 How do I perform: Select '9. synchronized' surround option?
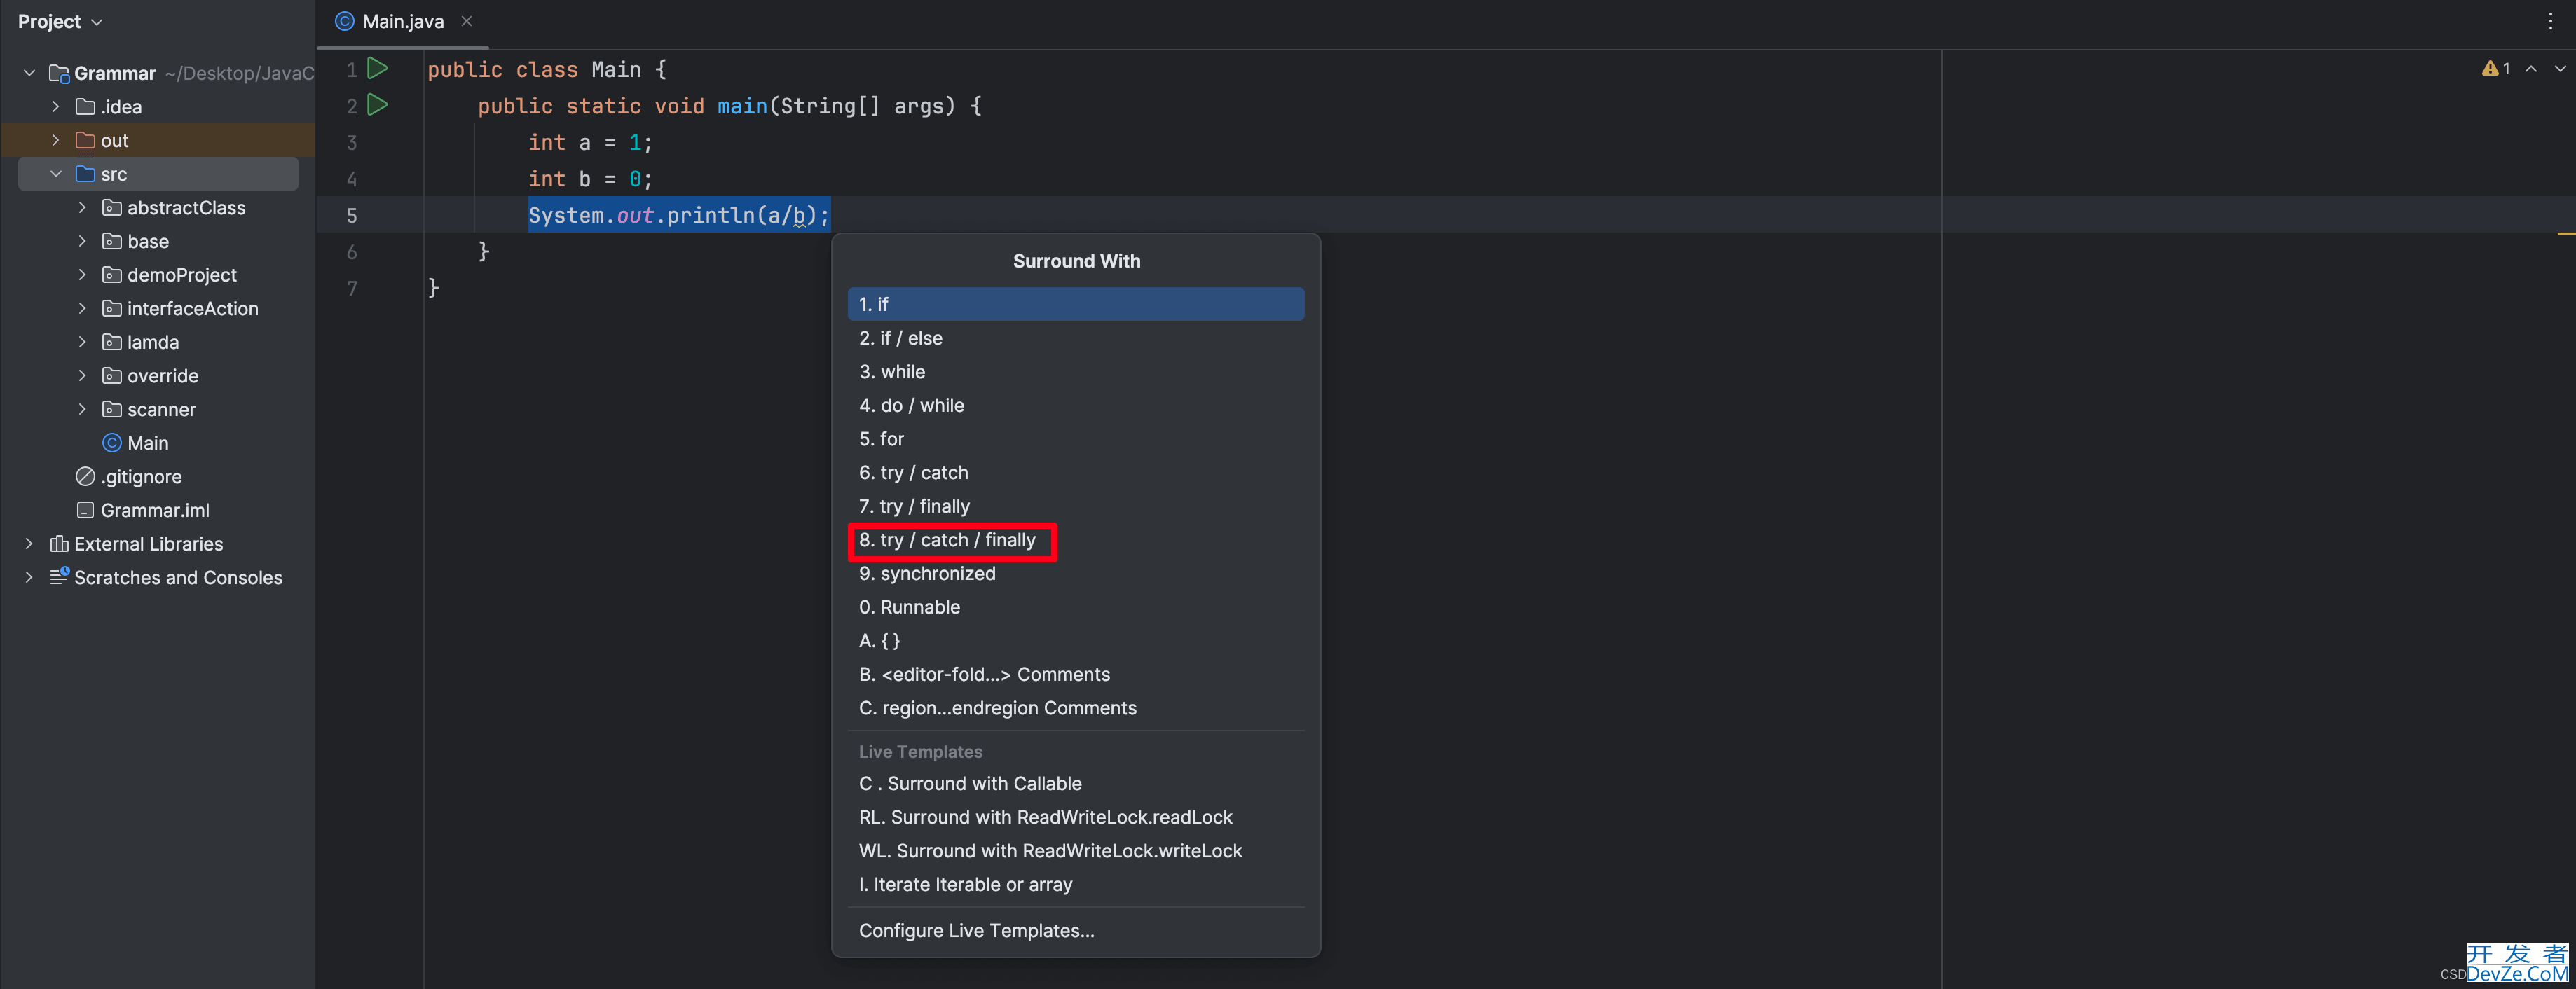coord(1075,574)
